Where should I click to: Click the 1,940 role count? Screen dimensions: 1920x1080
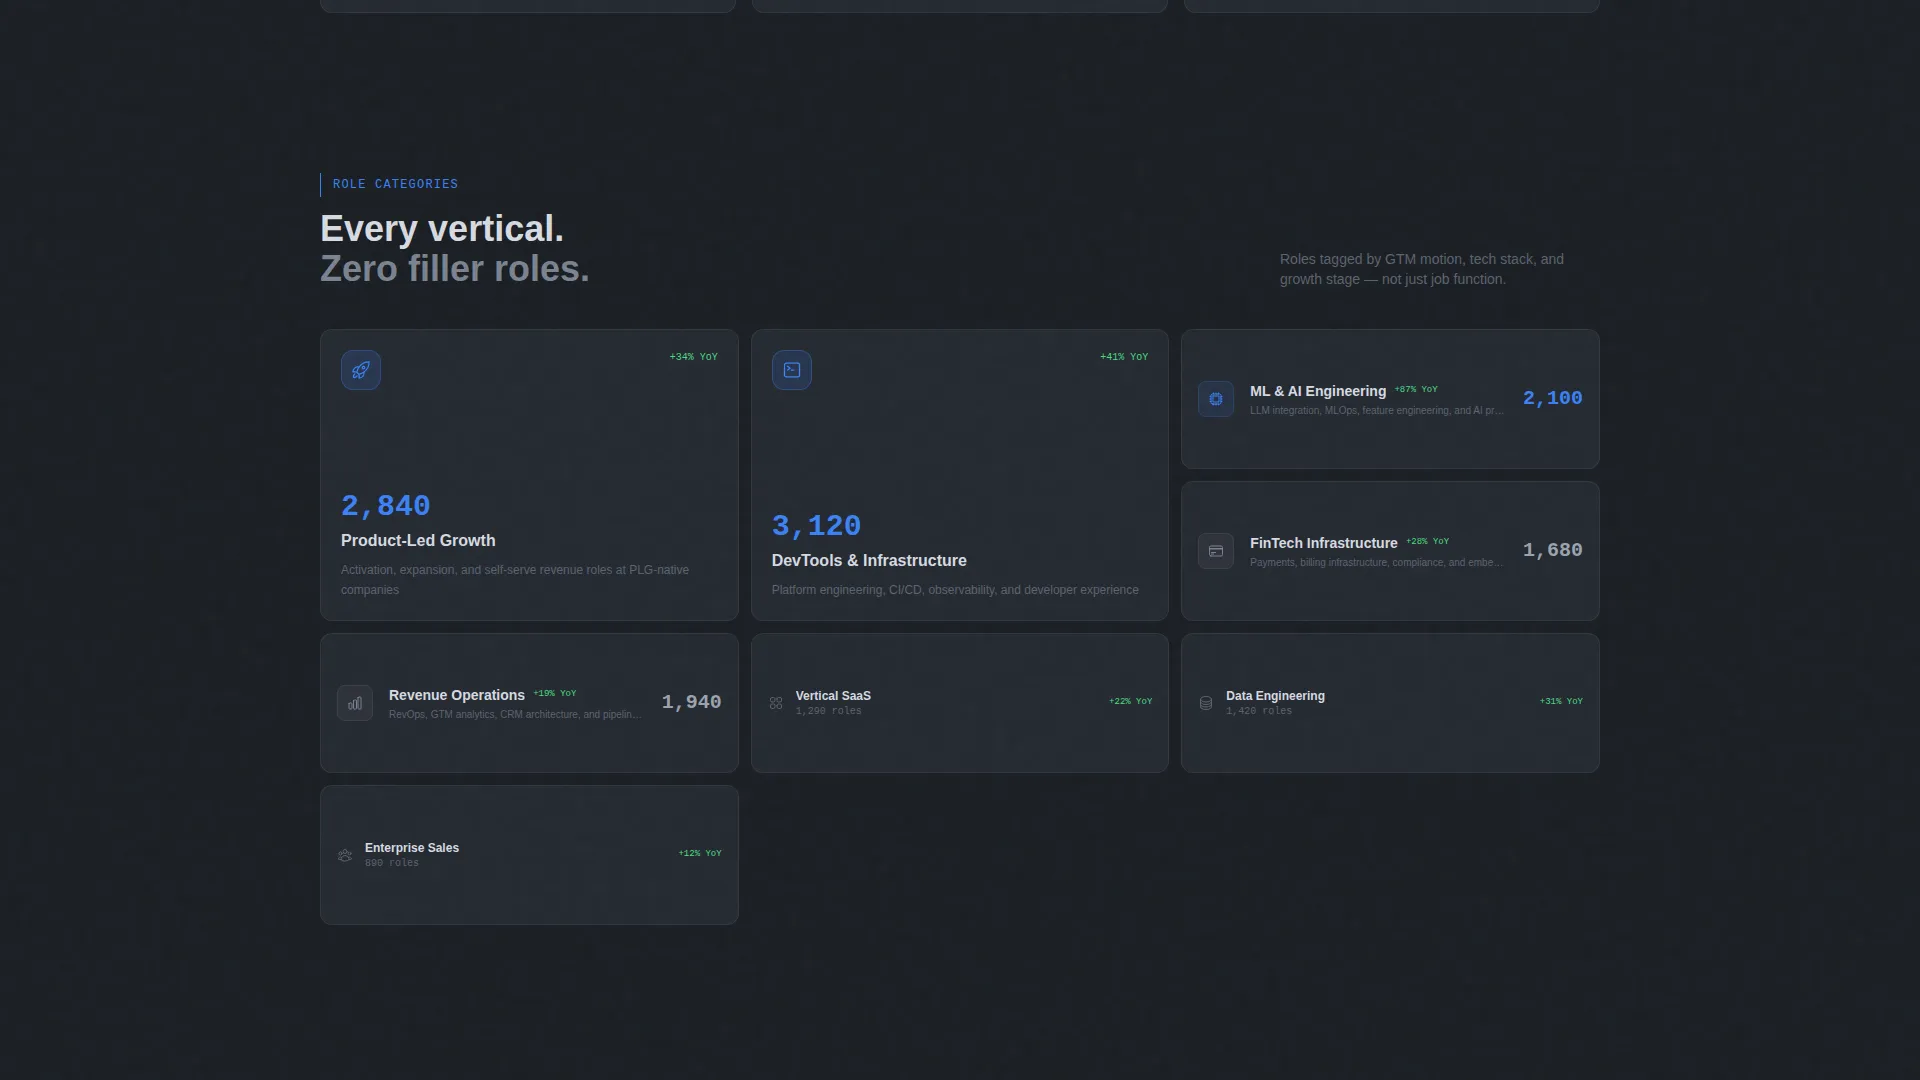[x=691, y=702]
